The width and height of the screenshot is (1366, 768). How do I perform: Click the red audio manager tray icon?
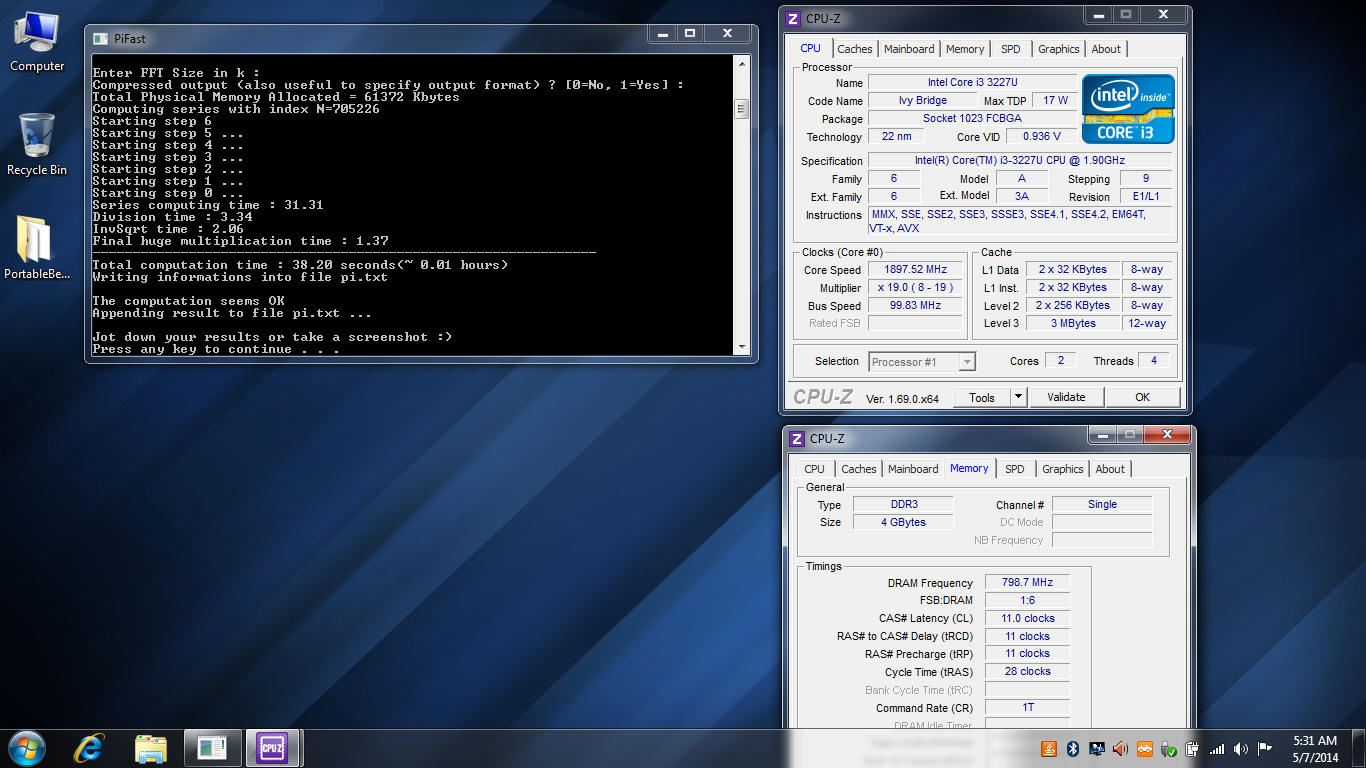click(1120, 748)
